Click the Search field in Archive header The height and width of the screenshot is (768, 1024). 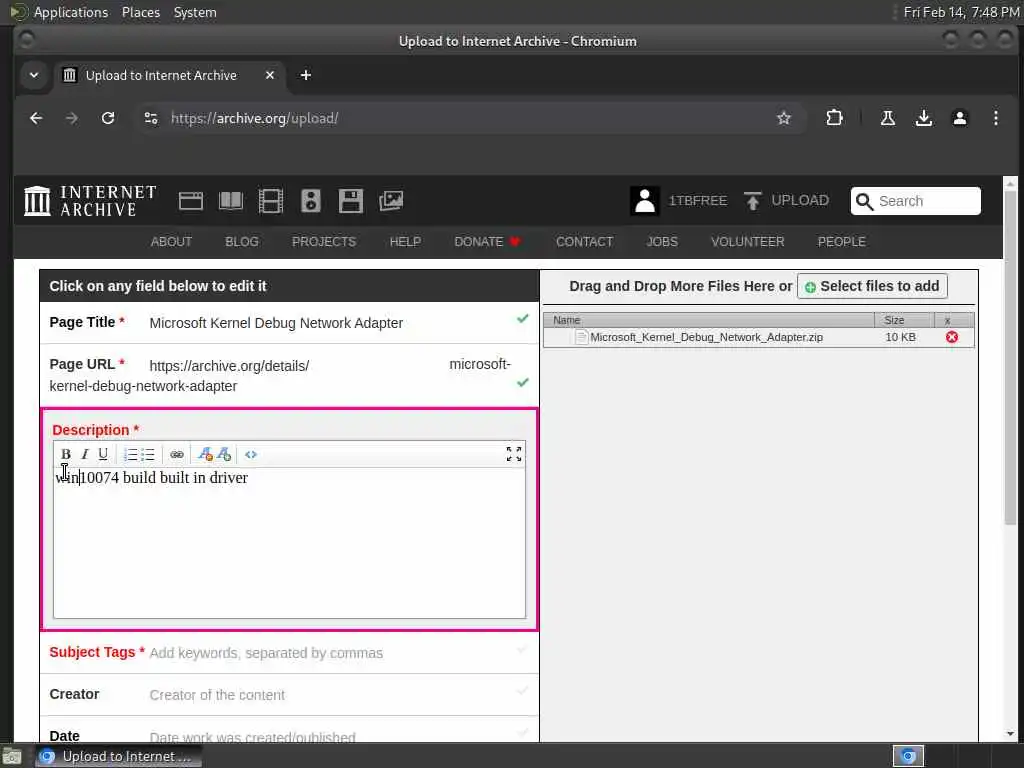[916, 200]
